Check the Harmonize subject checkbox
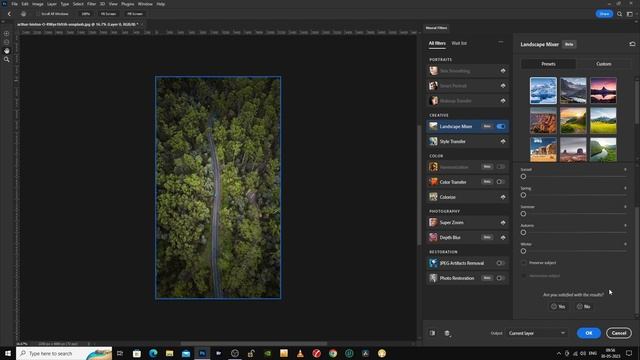 click(x=524, y=276)
